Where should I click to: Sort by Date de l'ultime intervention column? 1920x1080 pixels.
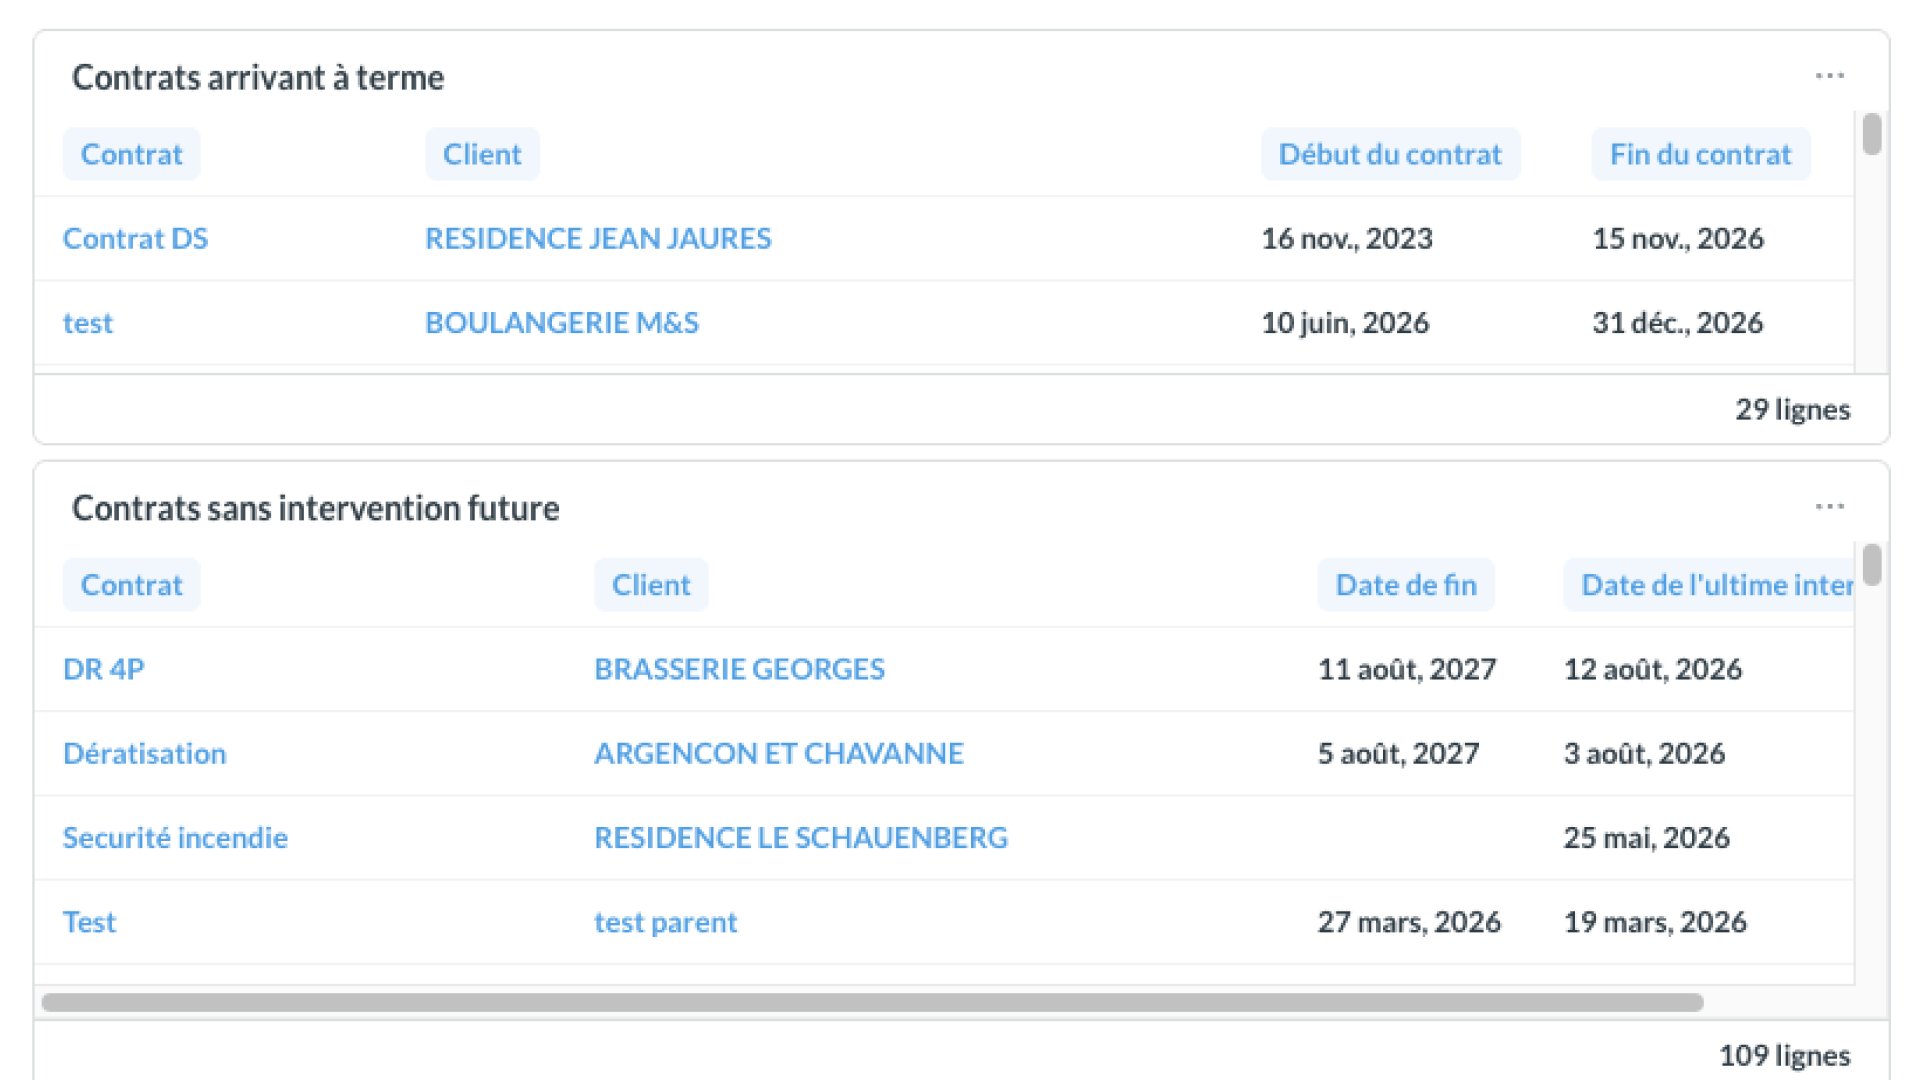pyautogui.click(x=1709, y=585)
